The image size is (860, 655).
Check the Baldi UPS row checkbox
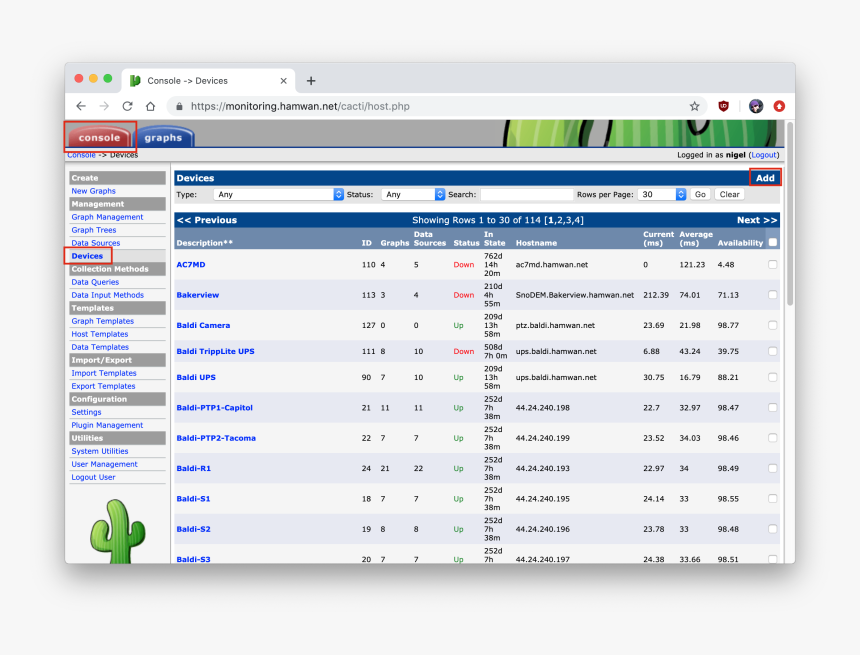coord(771,377)
